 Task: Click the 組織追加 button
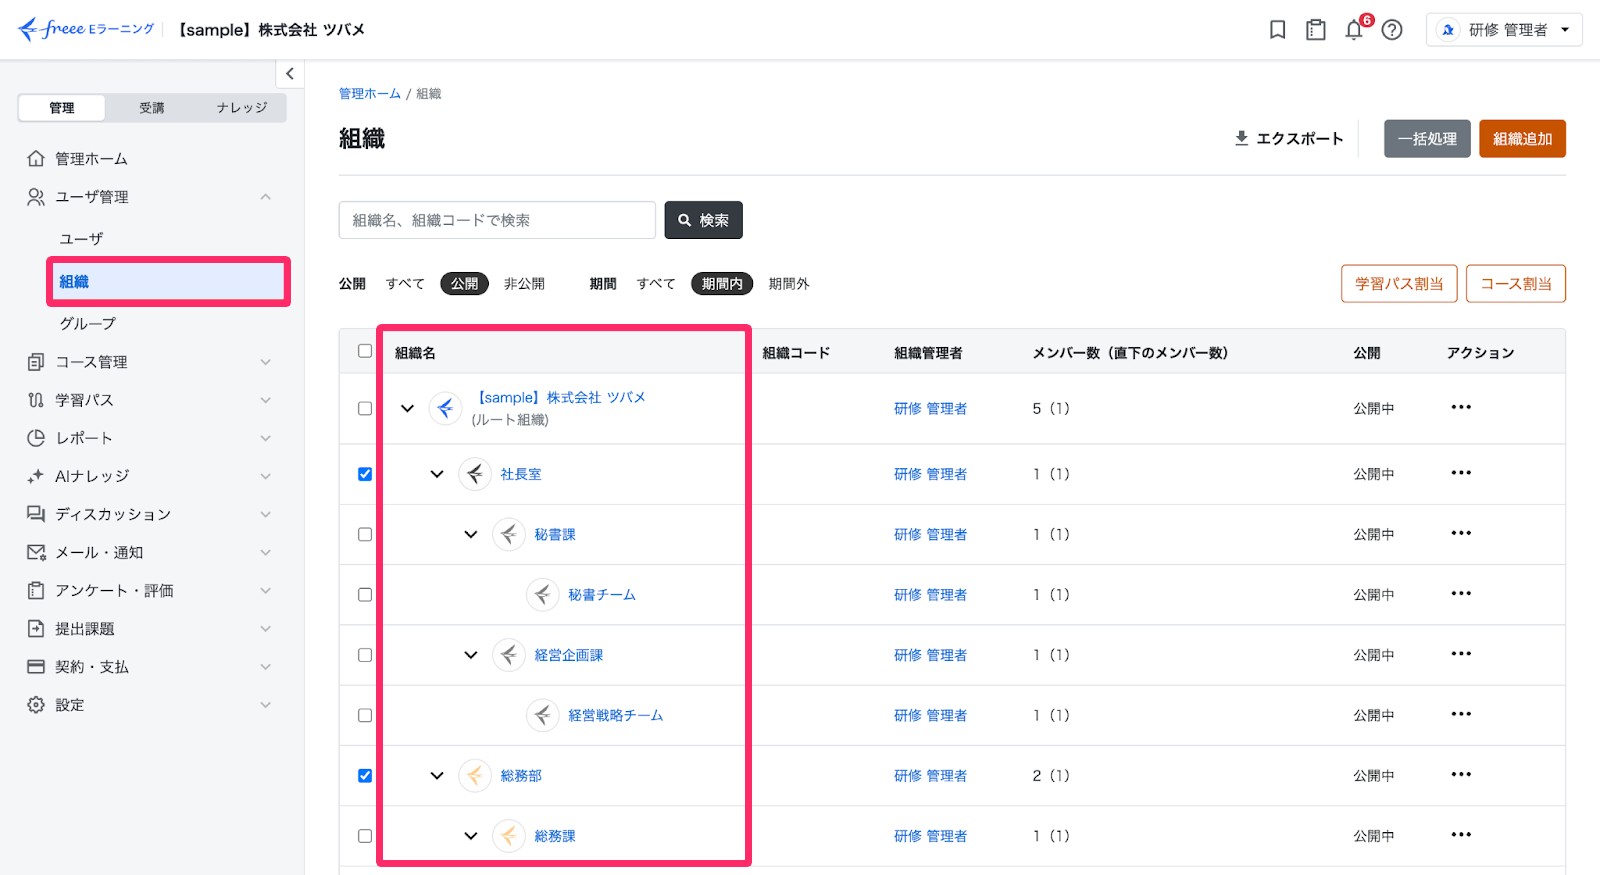pos(1522,139)
